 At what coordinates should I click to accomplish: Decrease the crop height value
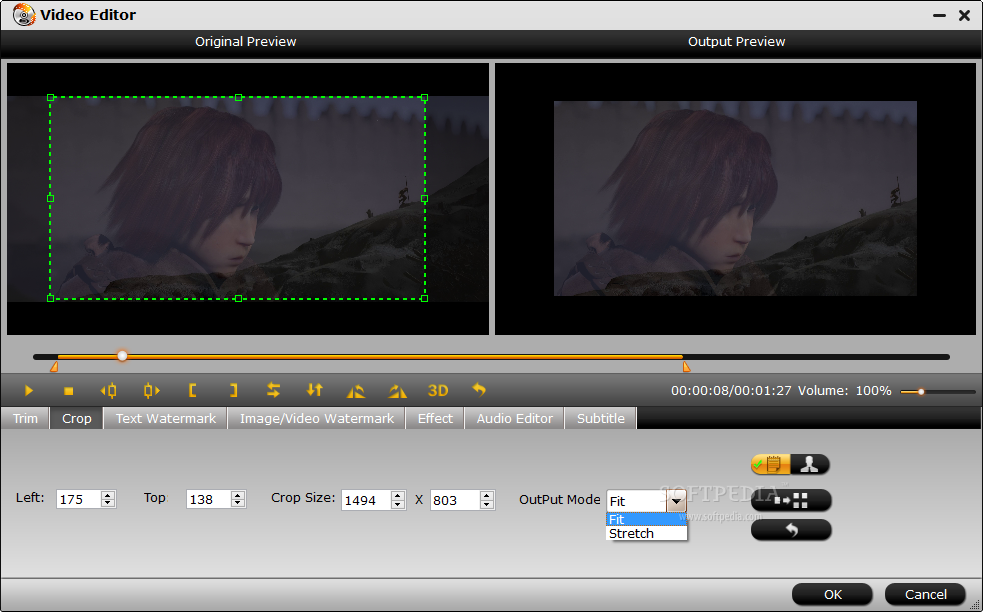pos(486,504)
